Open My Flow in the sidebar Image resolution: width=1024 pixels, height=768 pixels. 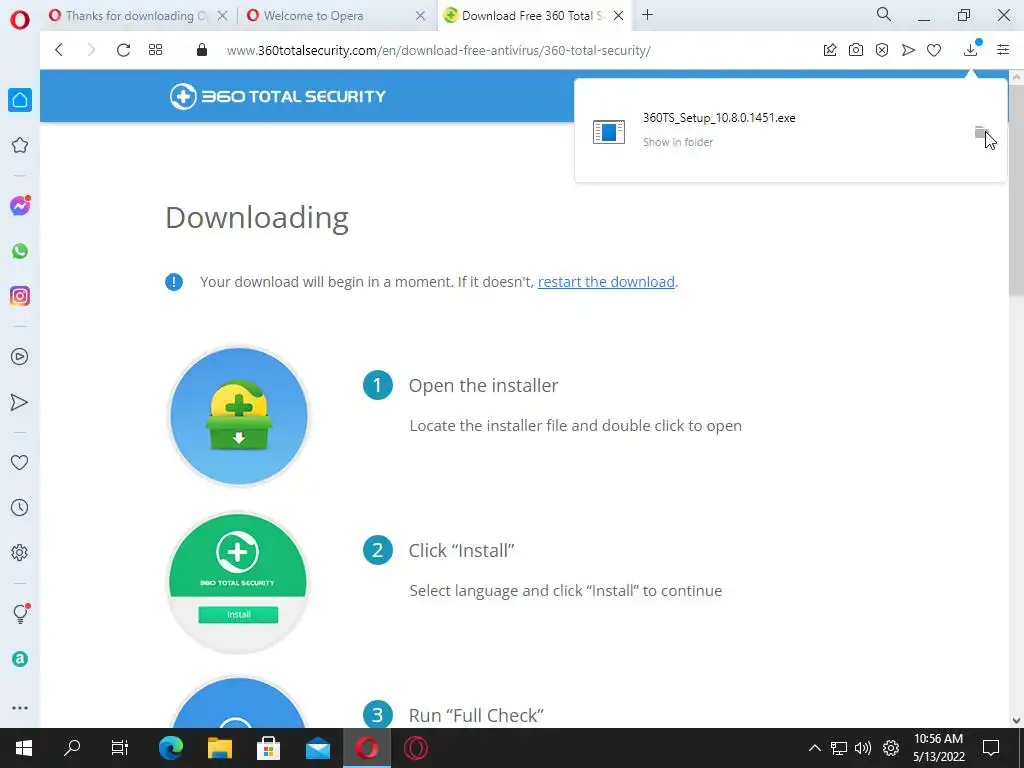click(20, 402)
